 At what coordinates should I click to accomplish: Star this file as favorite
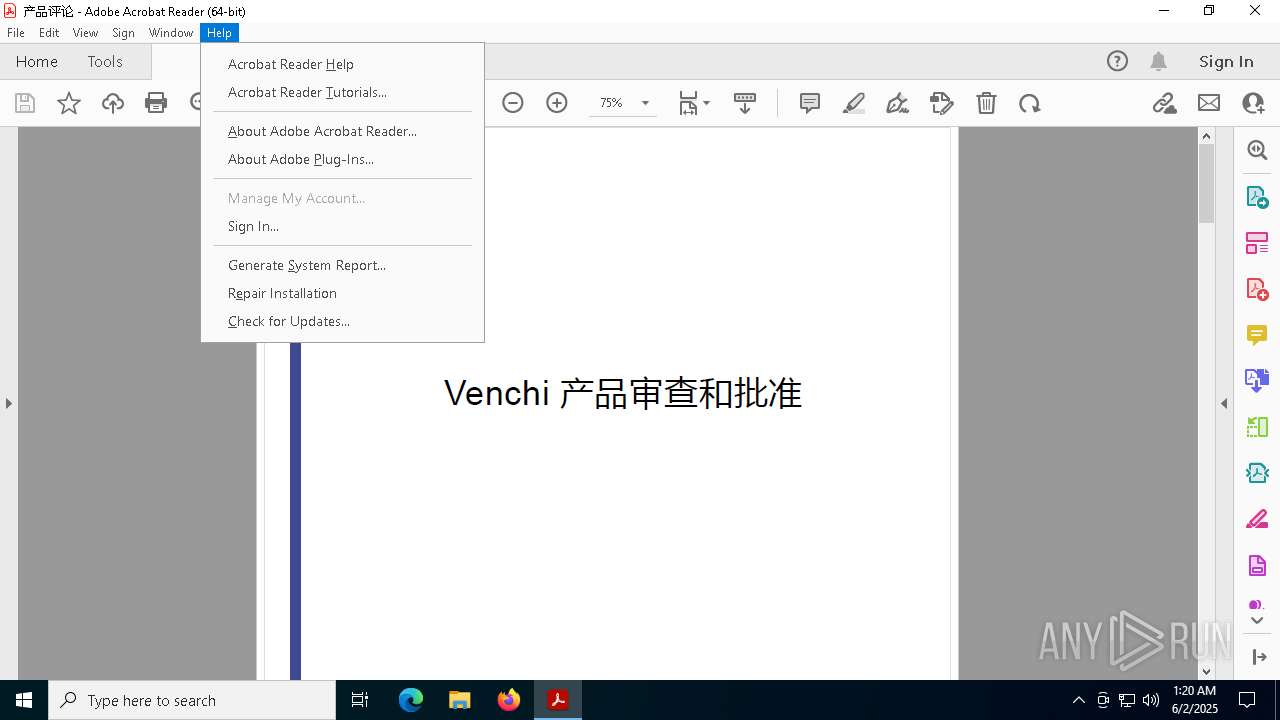point(69,103)
